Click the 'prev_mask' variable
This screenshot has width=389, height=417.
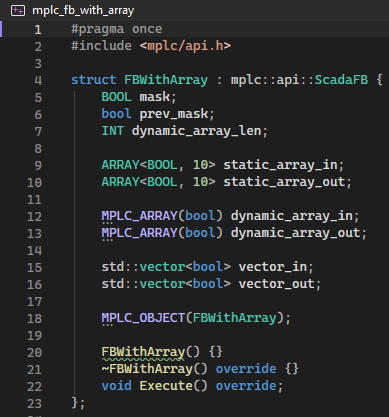pos(174,114)
